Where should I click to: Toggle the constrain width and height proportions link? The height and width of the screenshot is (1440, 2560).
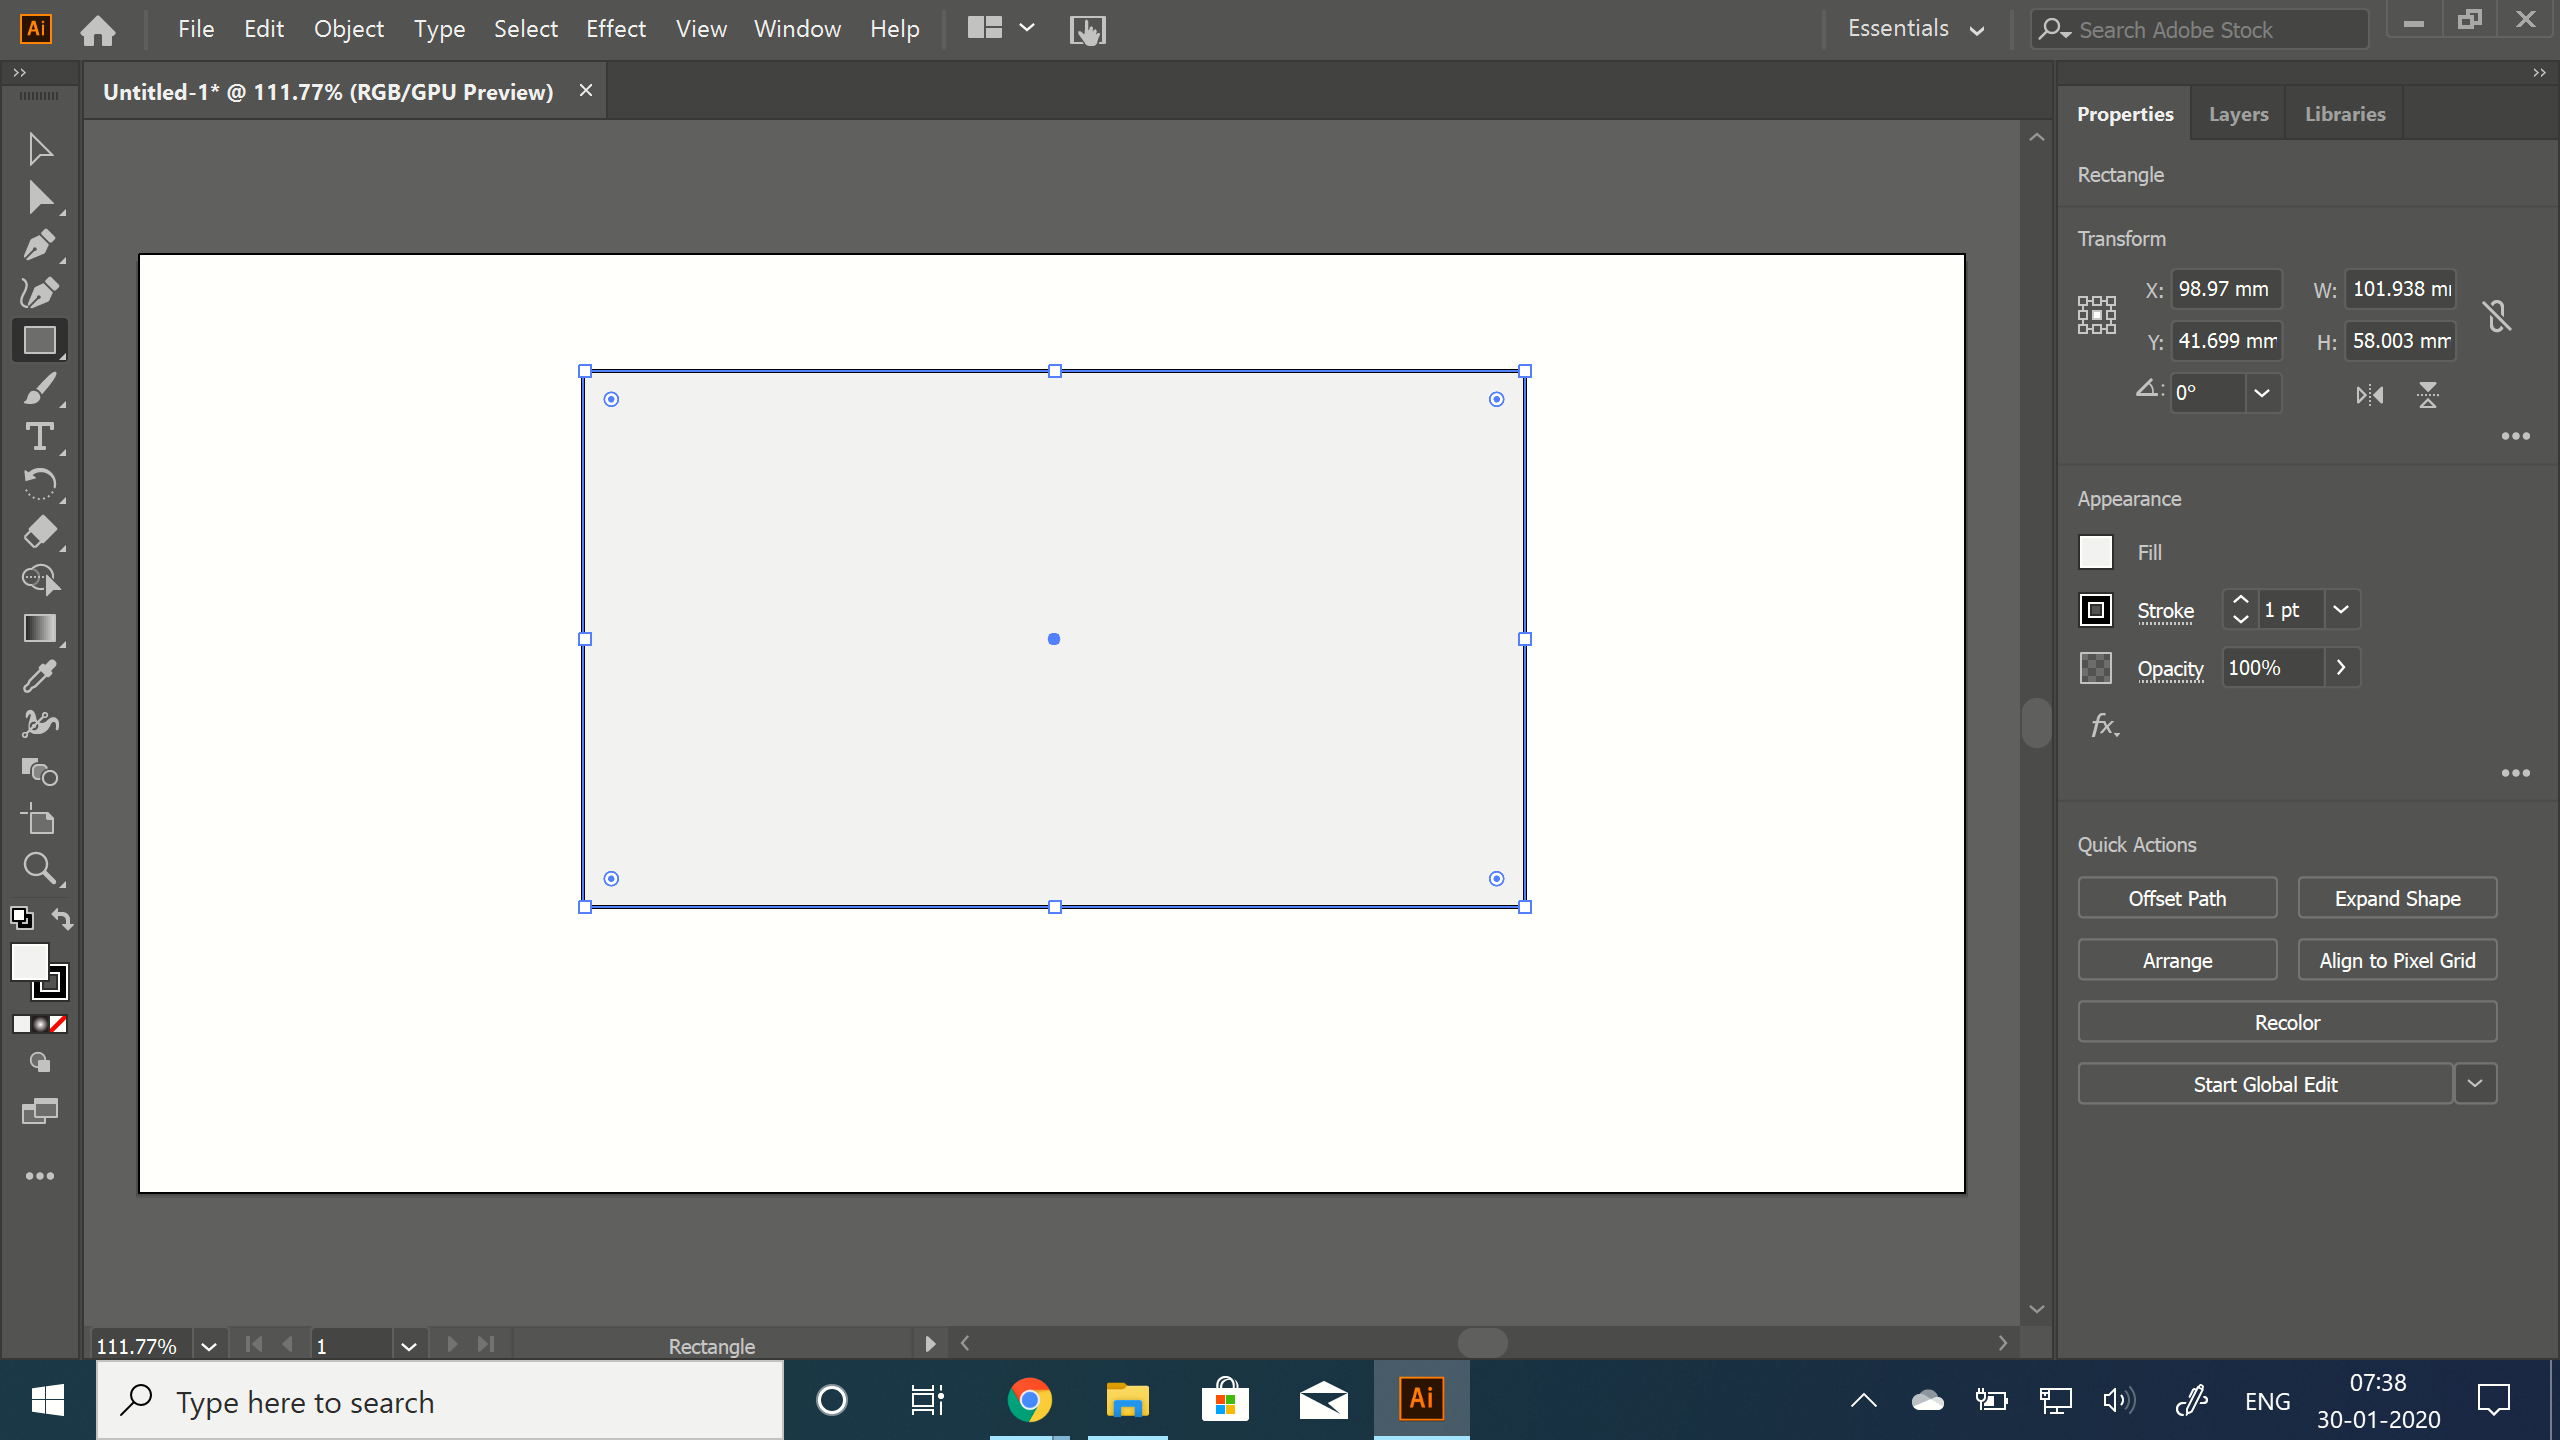[2497, 315]
